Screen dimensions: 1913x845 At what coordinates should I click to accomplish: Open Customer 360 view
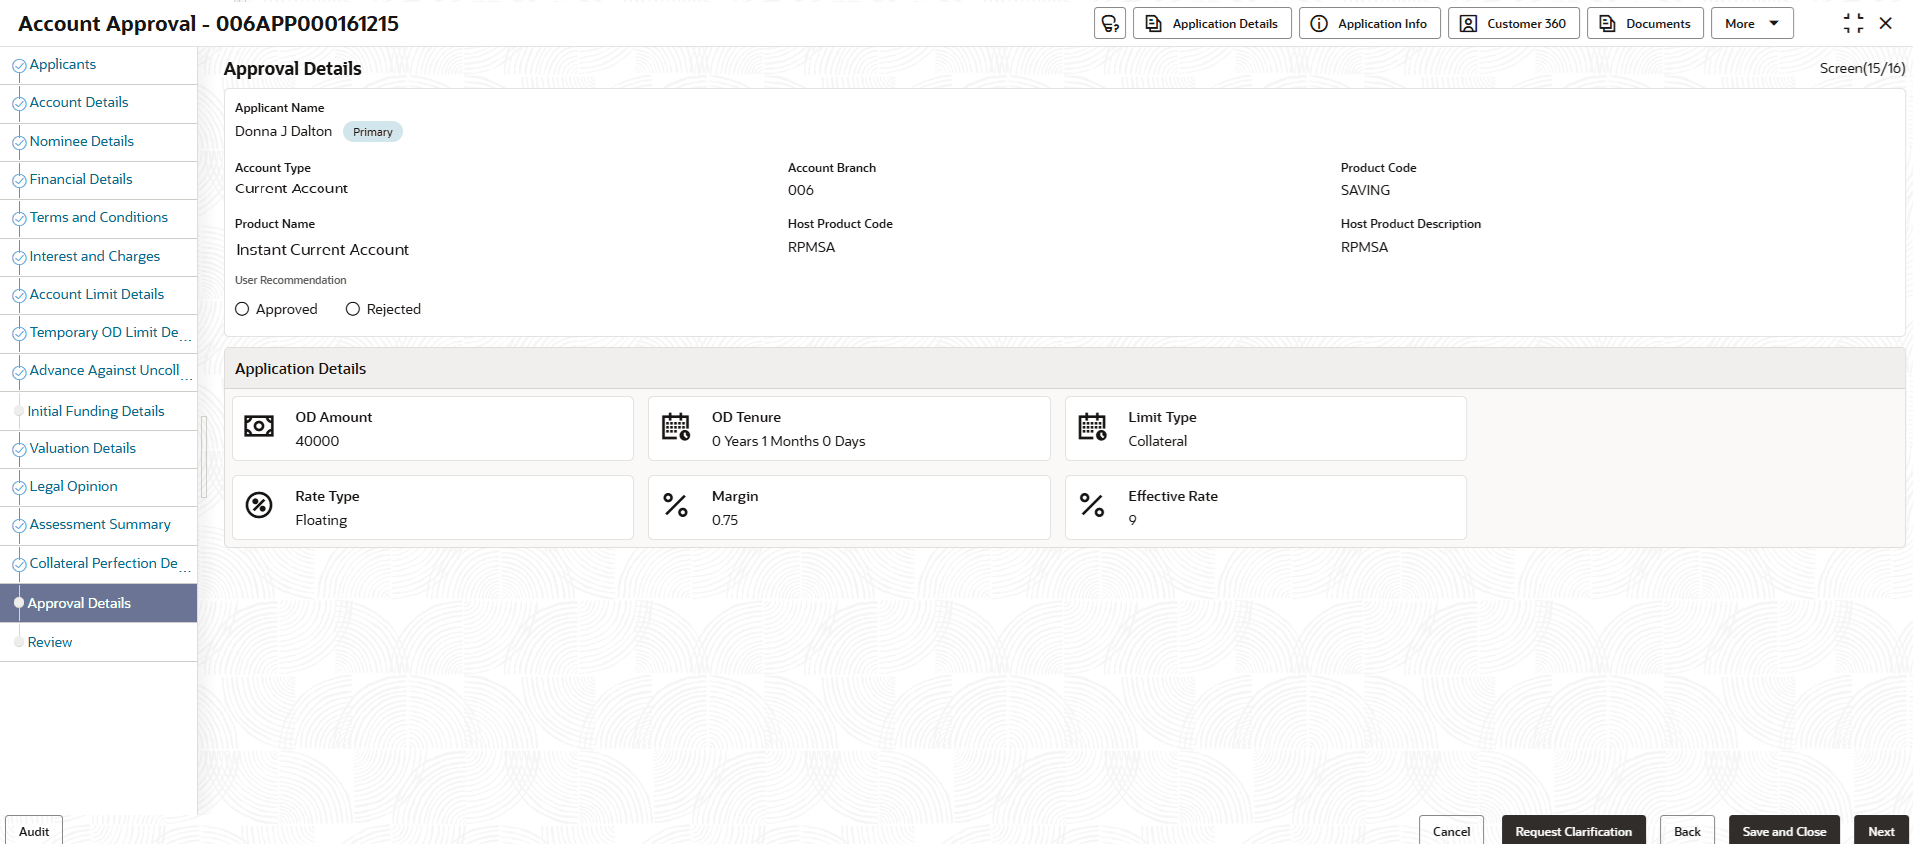(x=1514, y=23)
